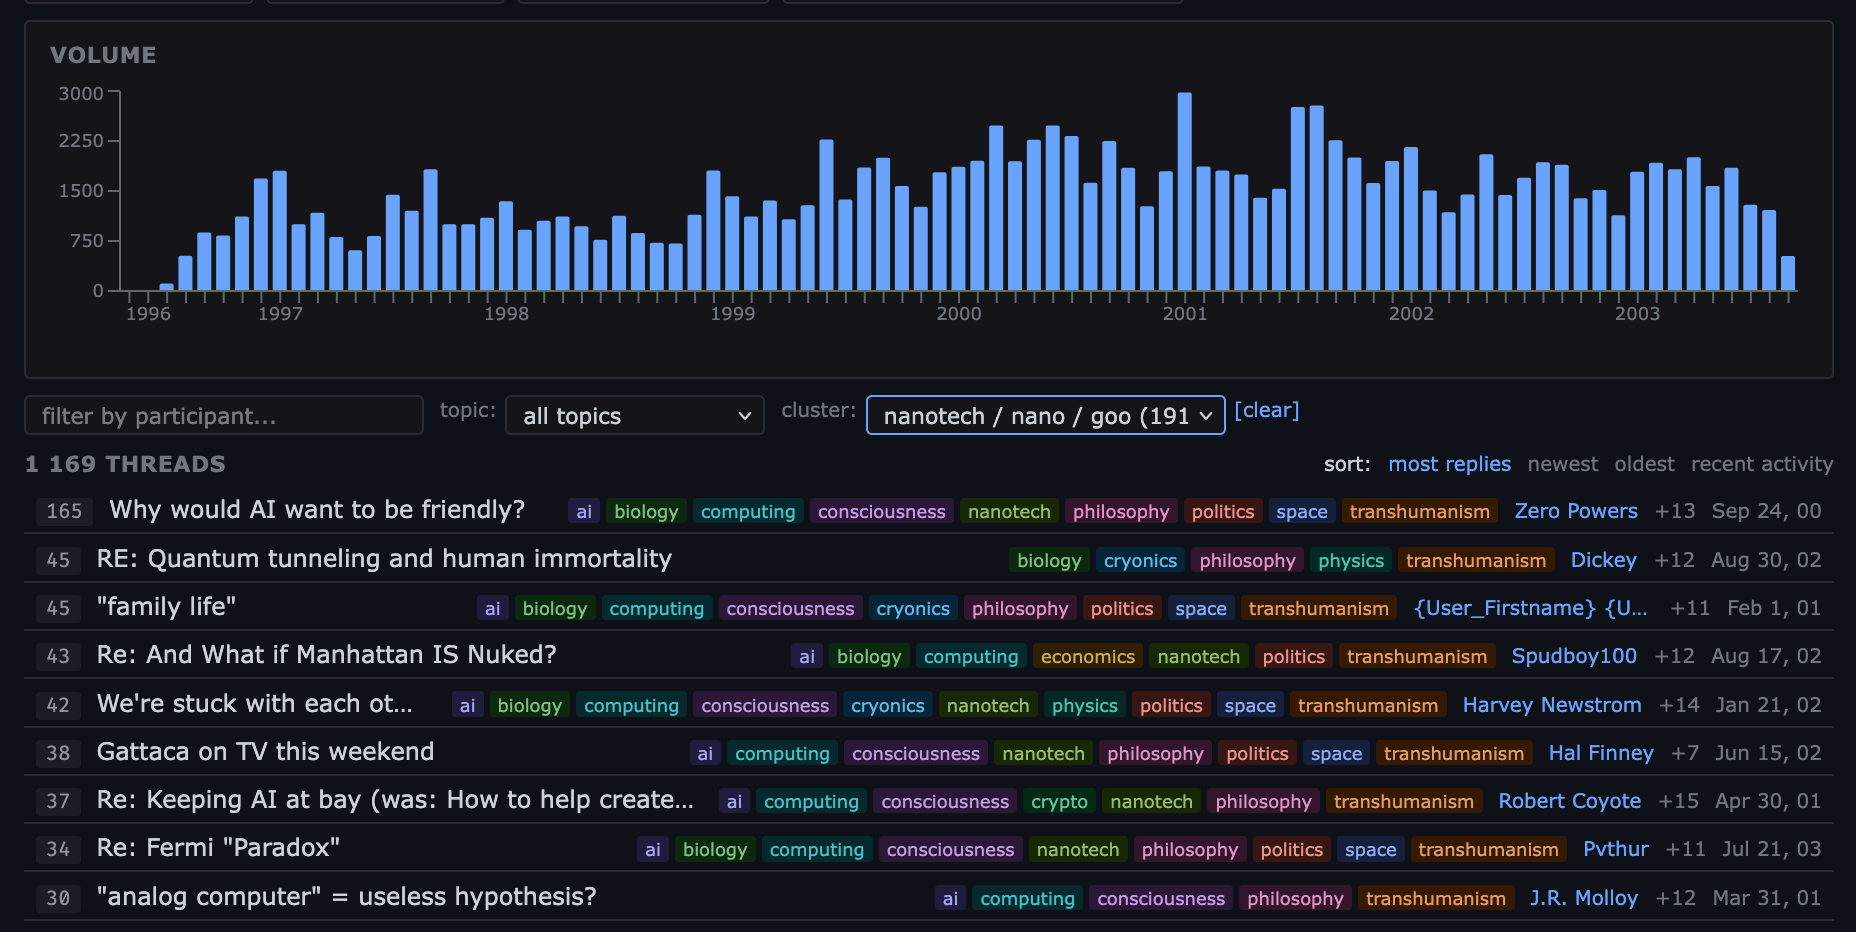The height and width of the screenshot is (932, 1856).
Task: Click author name Zero Powers
Action: click(x=1575, y=511)
